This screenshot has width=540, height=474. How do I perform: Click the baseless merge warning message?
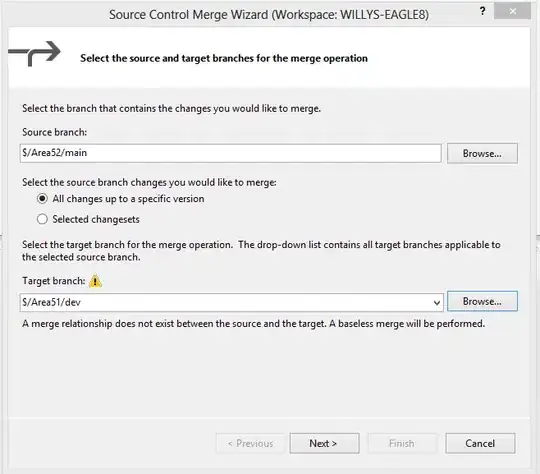click(253, 324)
